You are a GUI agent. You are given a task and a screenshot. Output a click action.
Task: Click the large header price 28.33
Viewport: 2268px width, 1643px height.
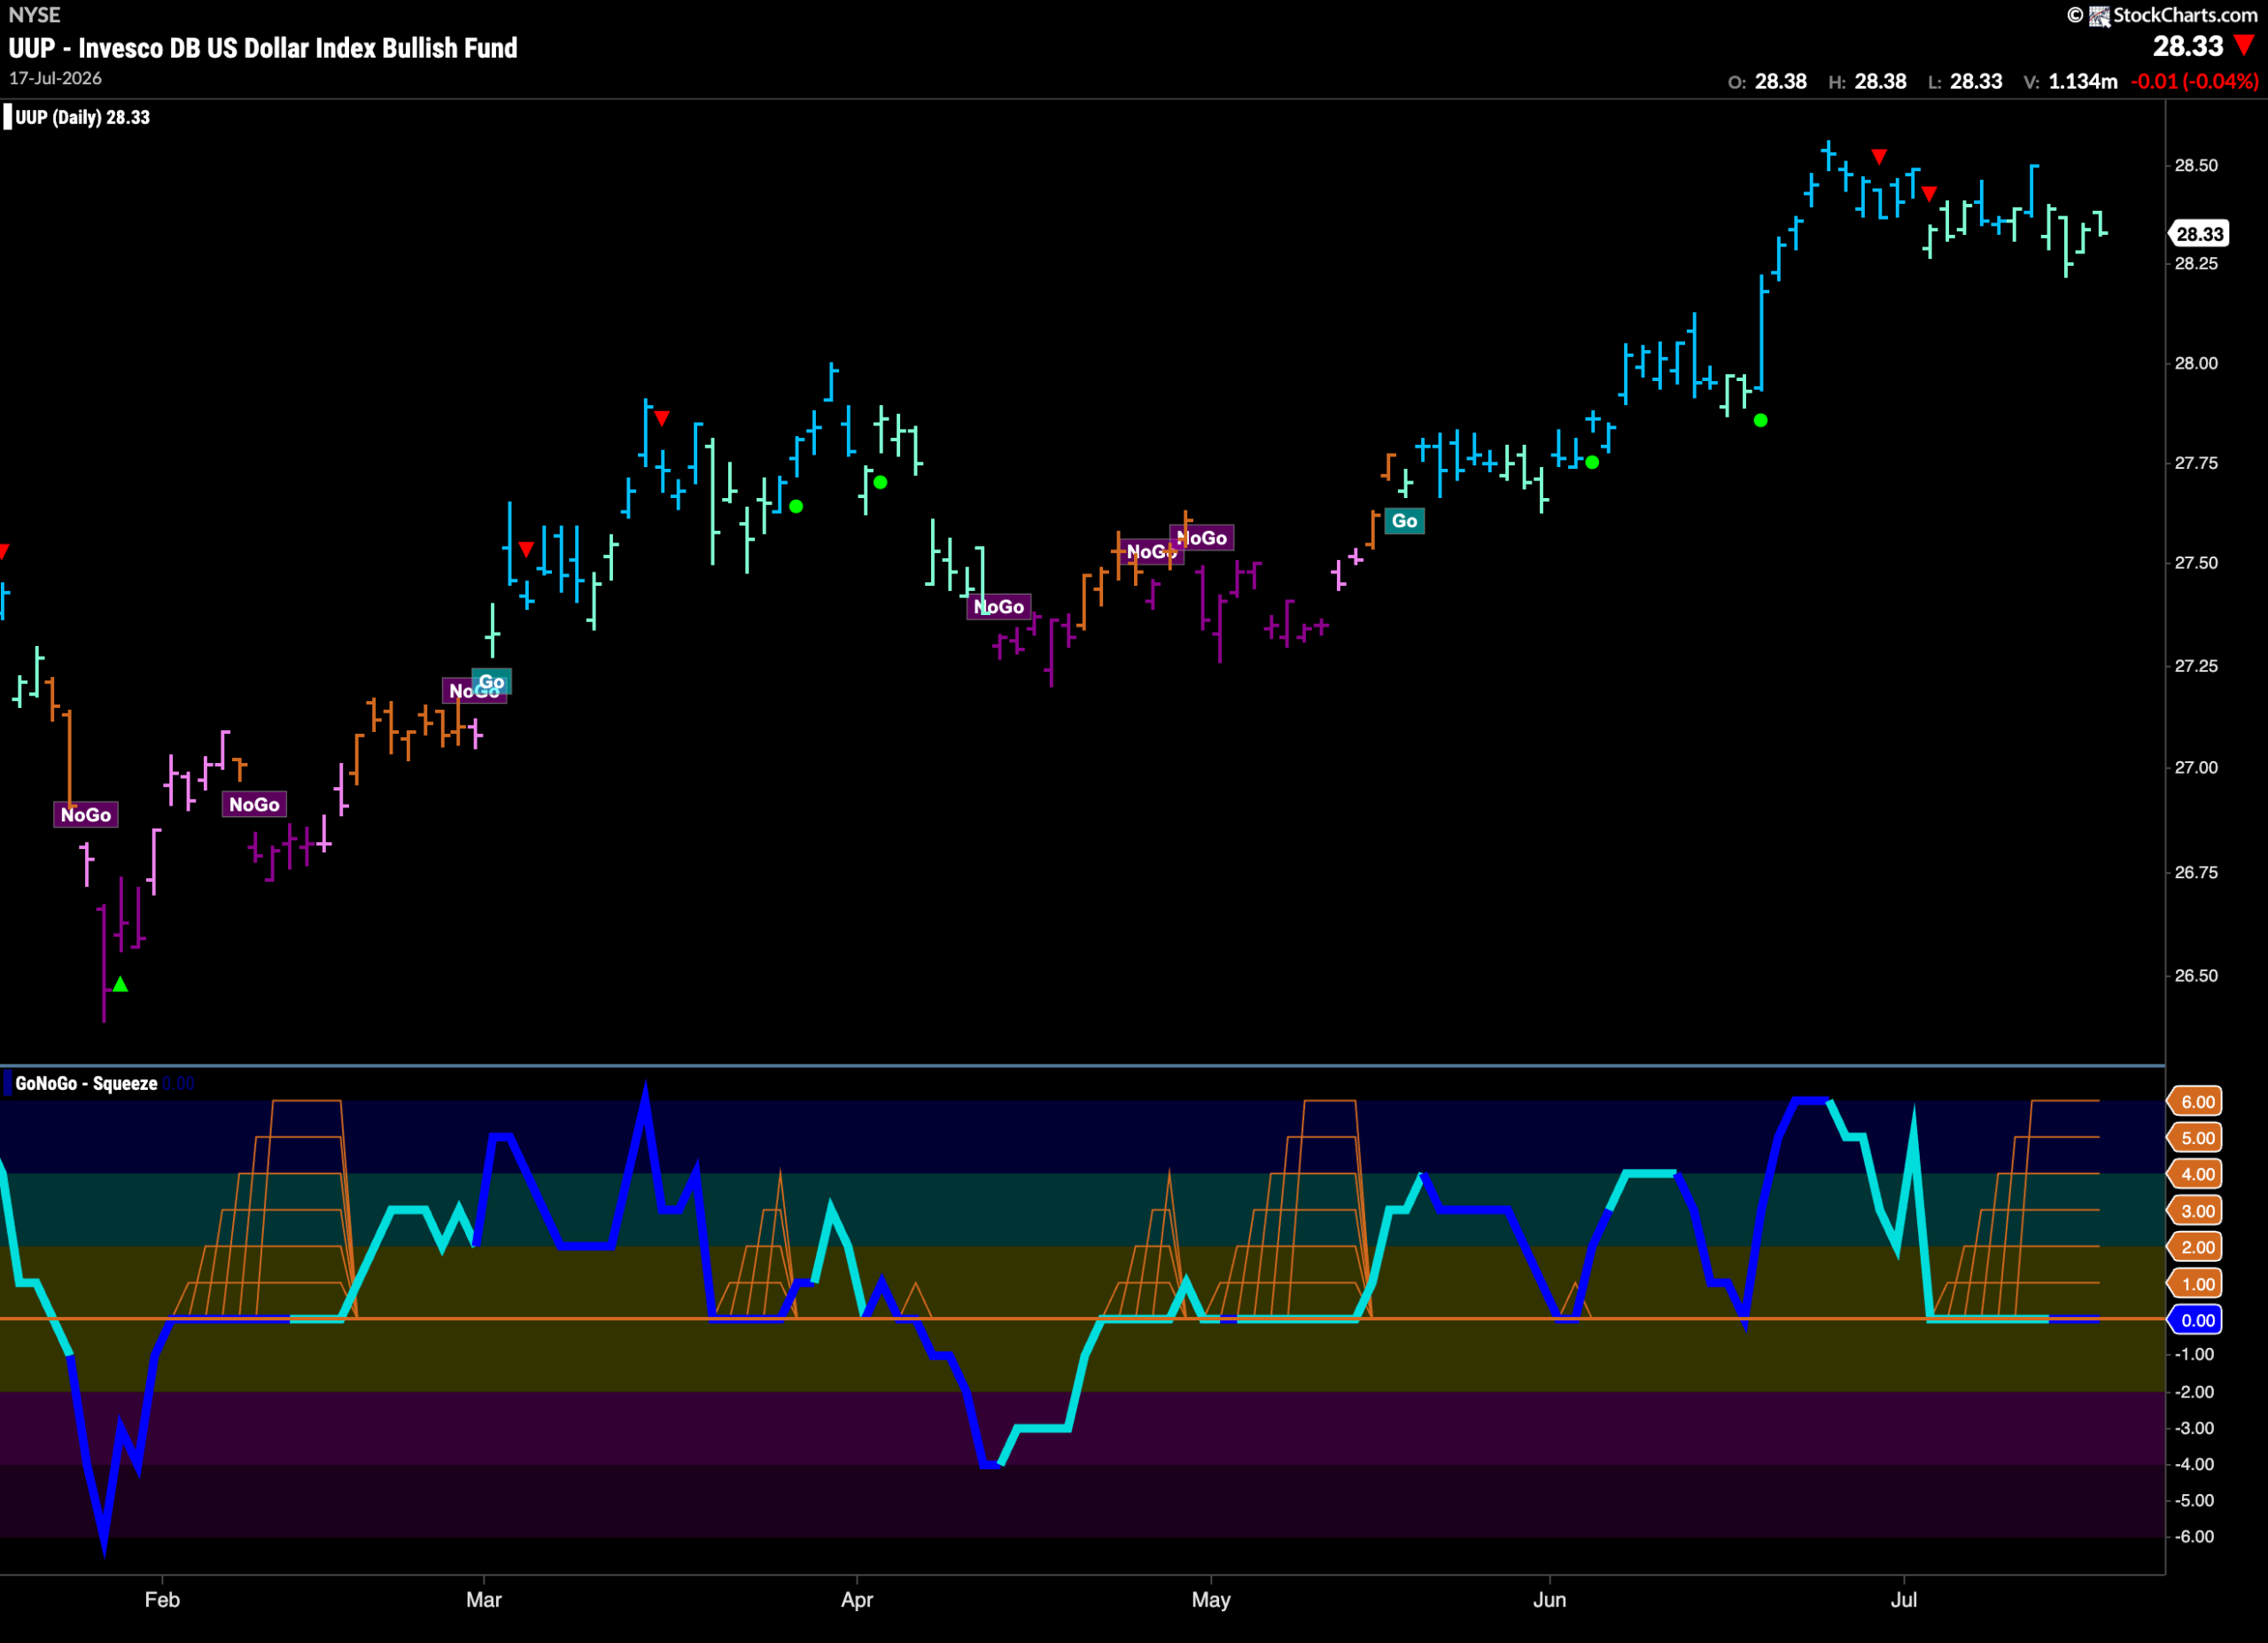click(2187, 46)
